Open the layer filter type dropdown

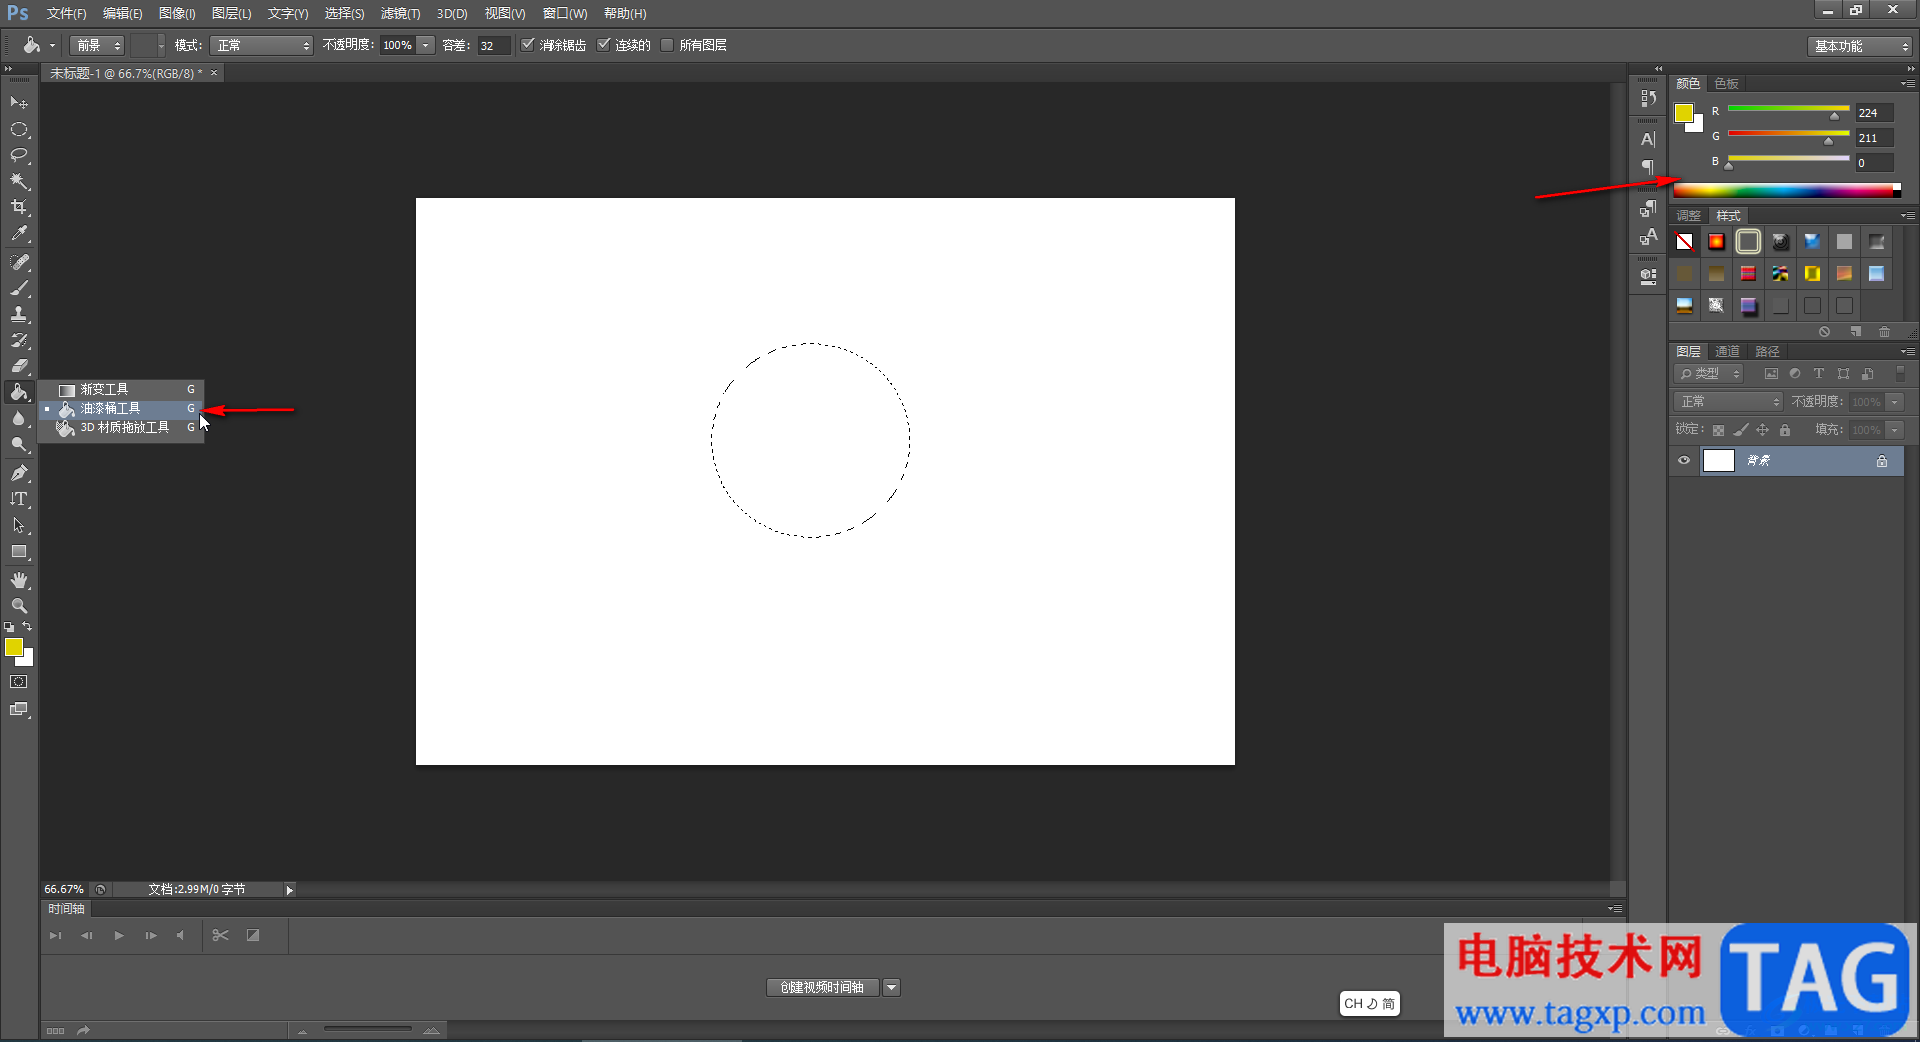pyautogui.click(x=1709, y=374)
